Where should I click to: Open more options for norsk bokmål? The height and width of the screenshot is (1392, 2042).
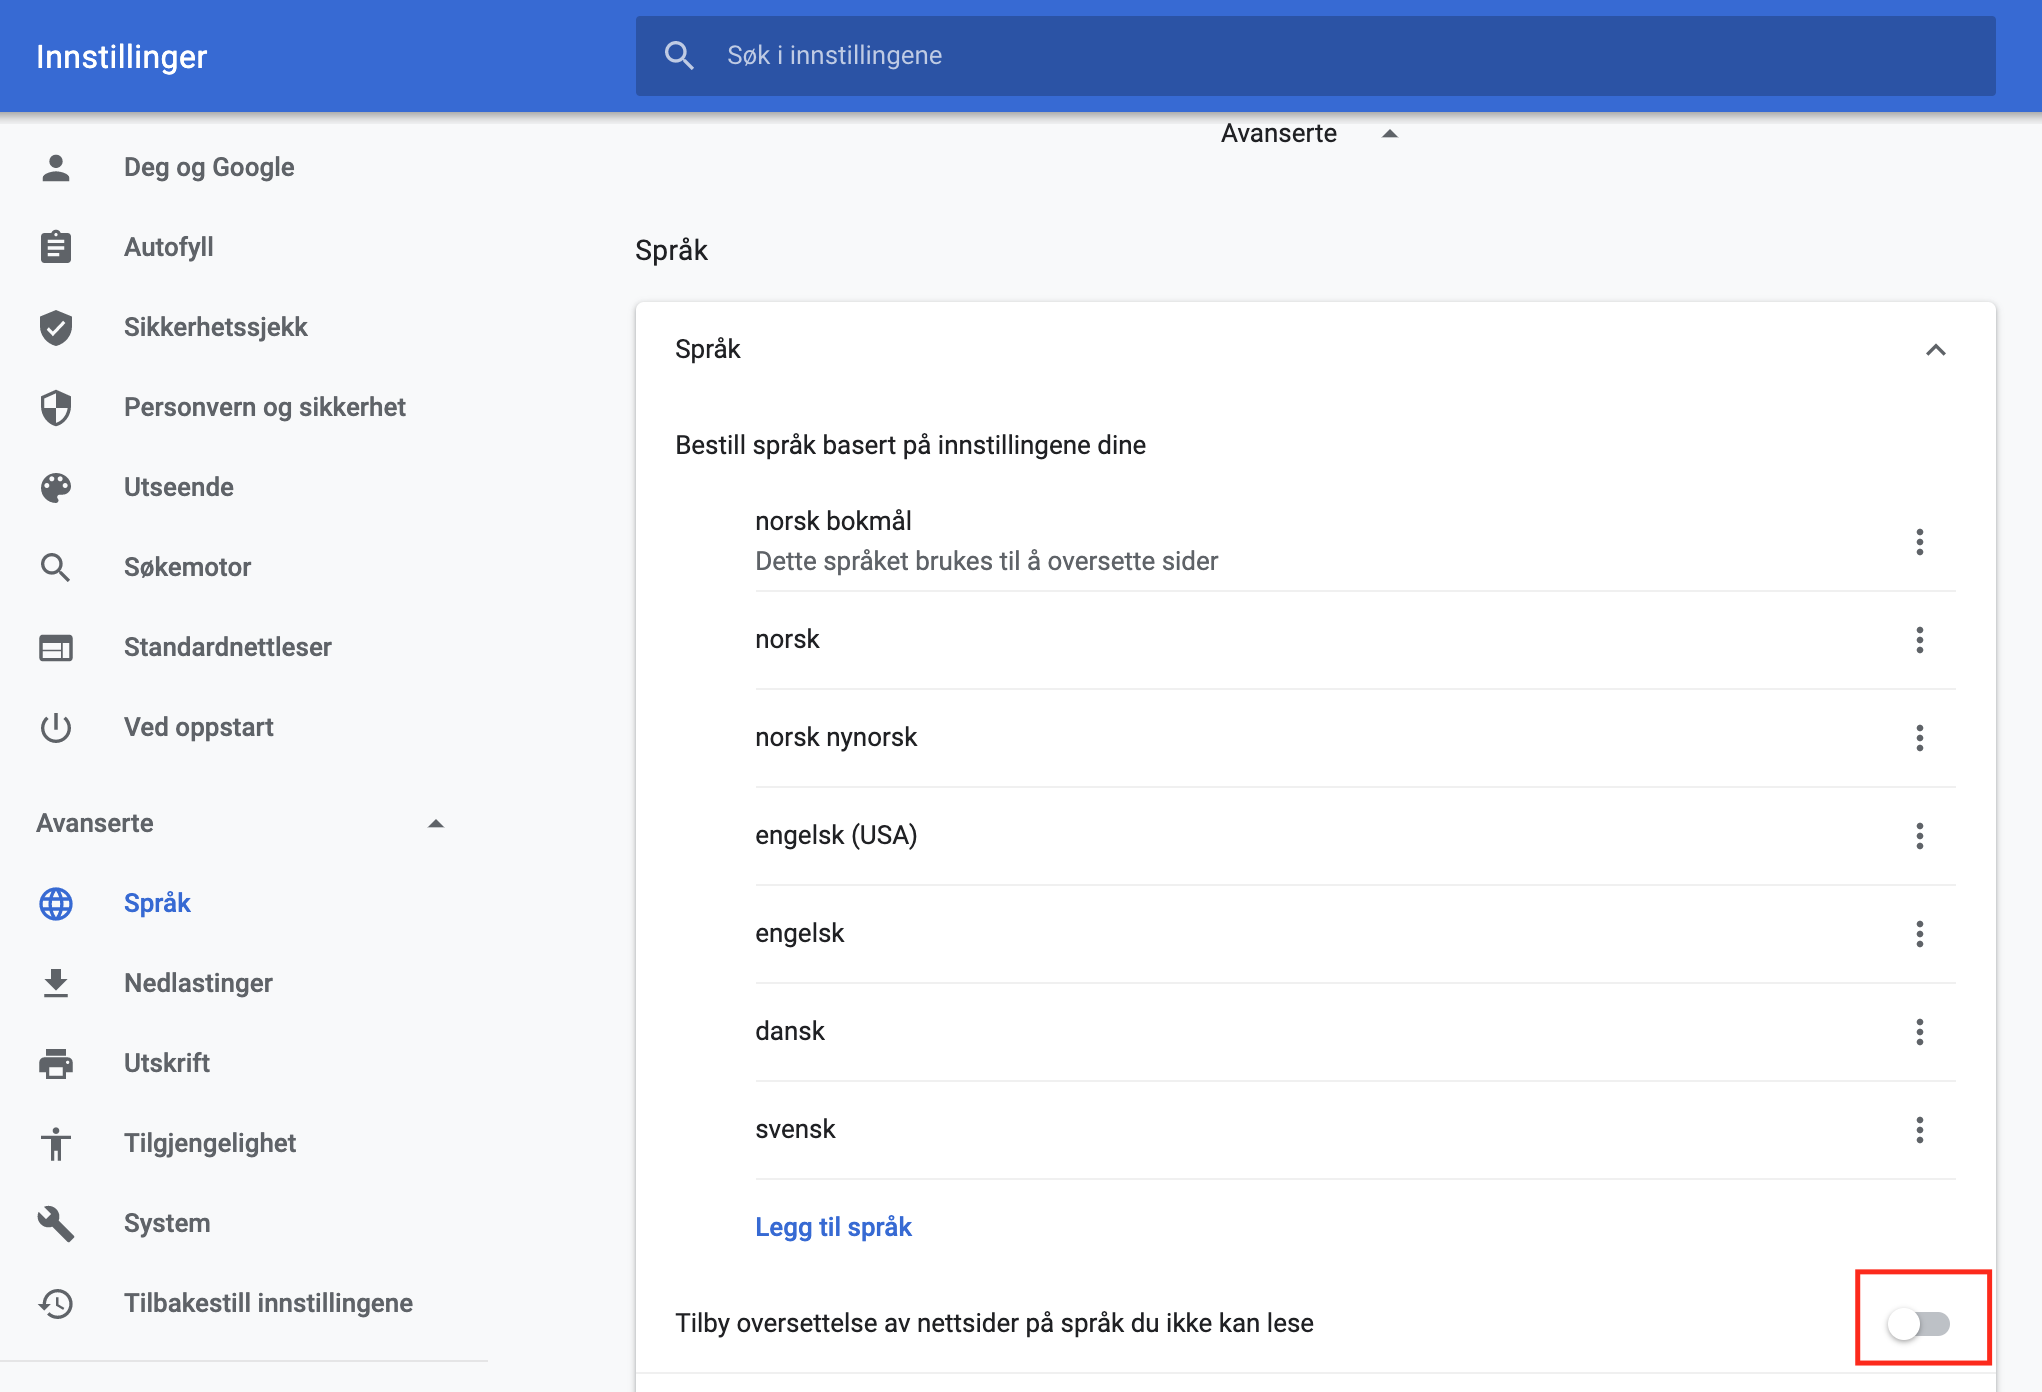pyautogui.click(x=1919, y=542)
